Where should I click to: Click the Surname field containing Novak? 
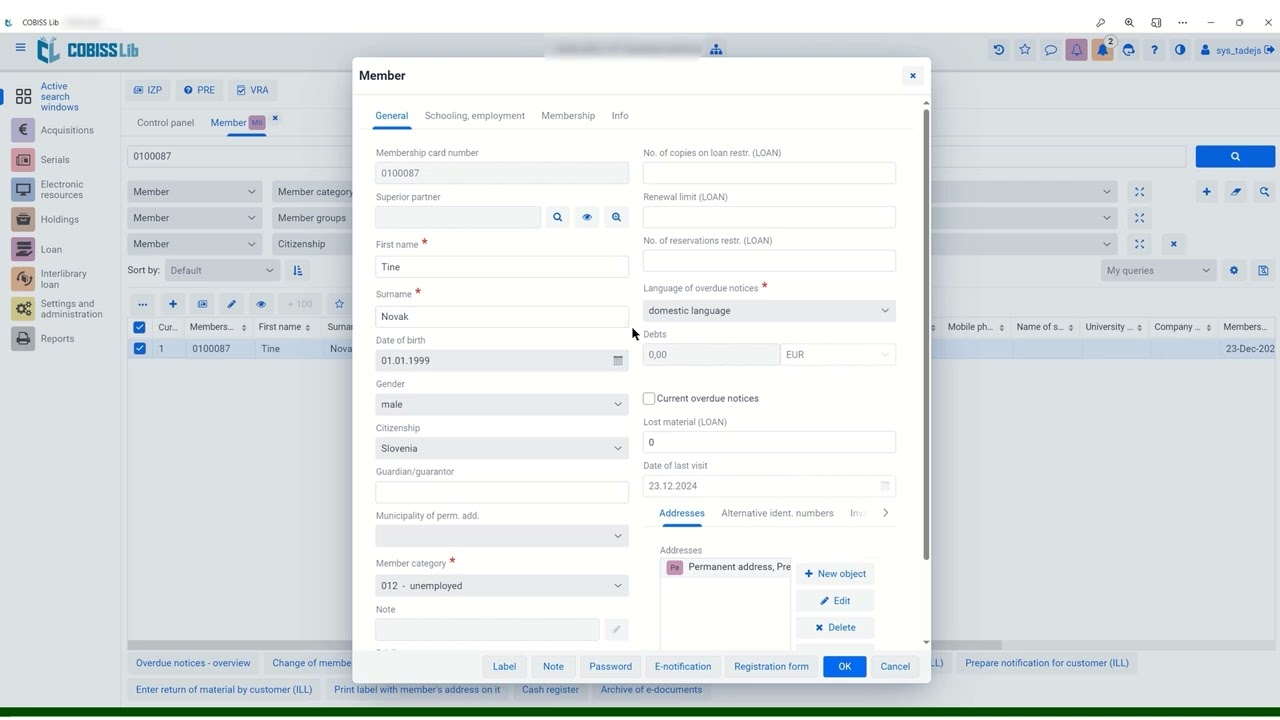tap(502, 316)
